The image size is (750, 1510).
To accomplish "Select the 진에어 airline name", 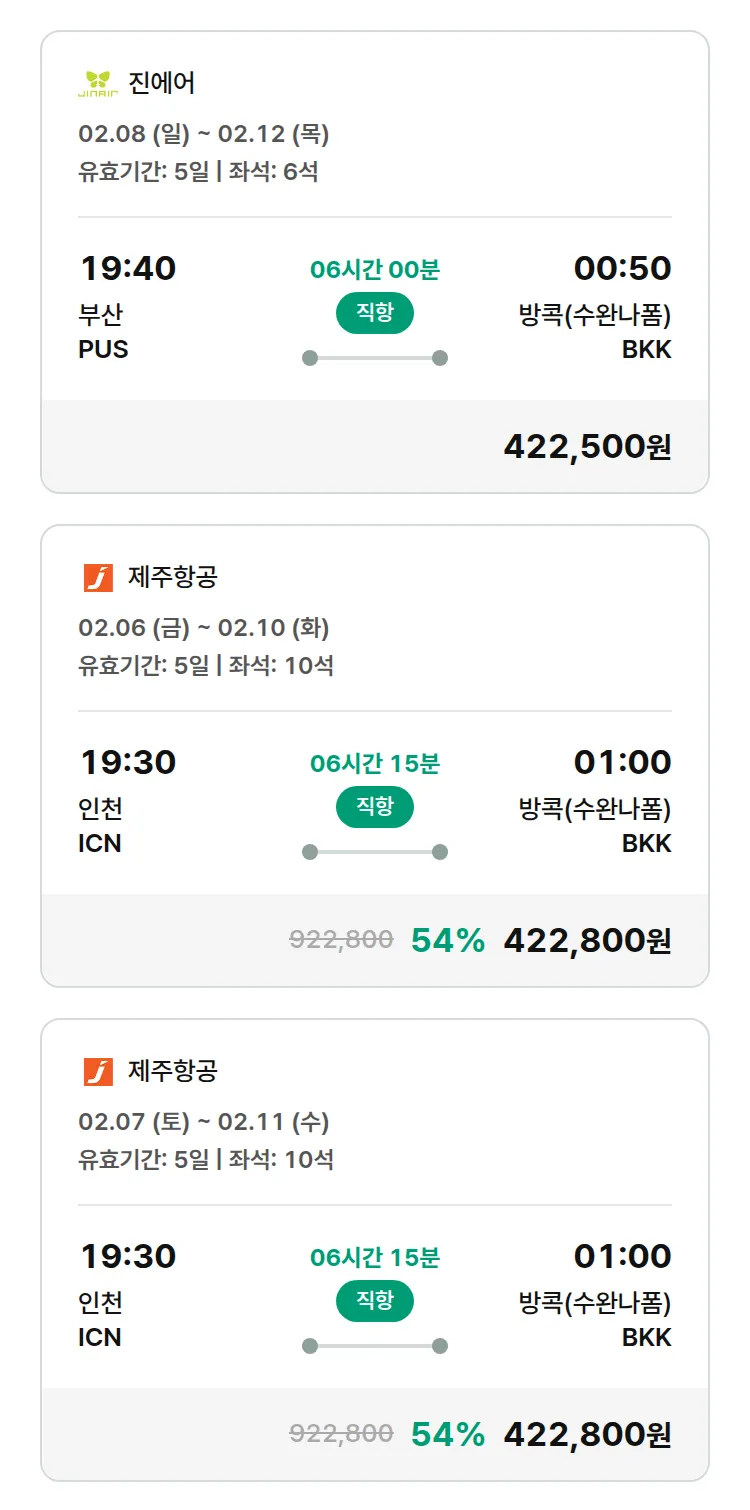I will [x=161, y=83].
